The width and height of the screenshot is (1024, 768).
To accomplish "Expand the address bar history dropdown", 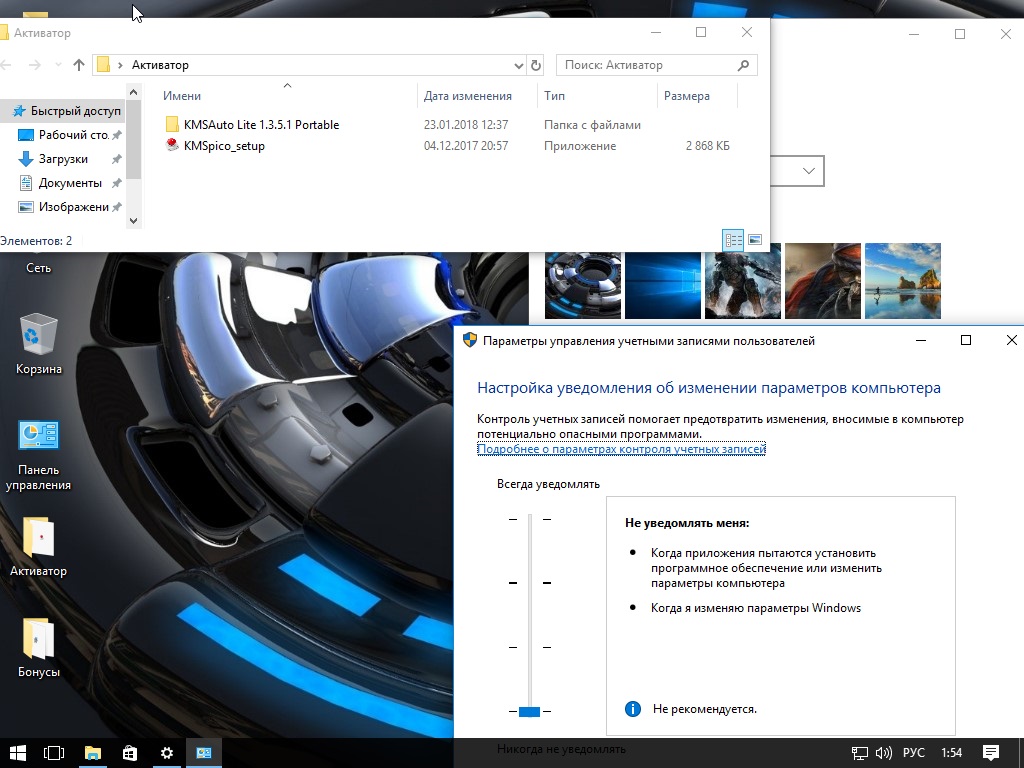I will click(x=518, y=65).
